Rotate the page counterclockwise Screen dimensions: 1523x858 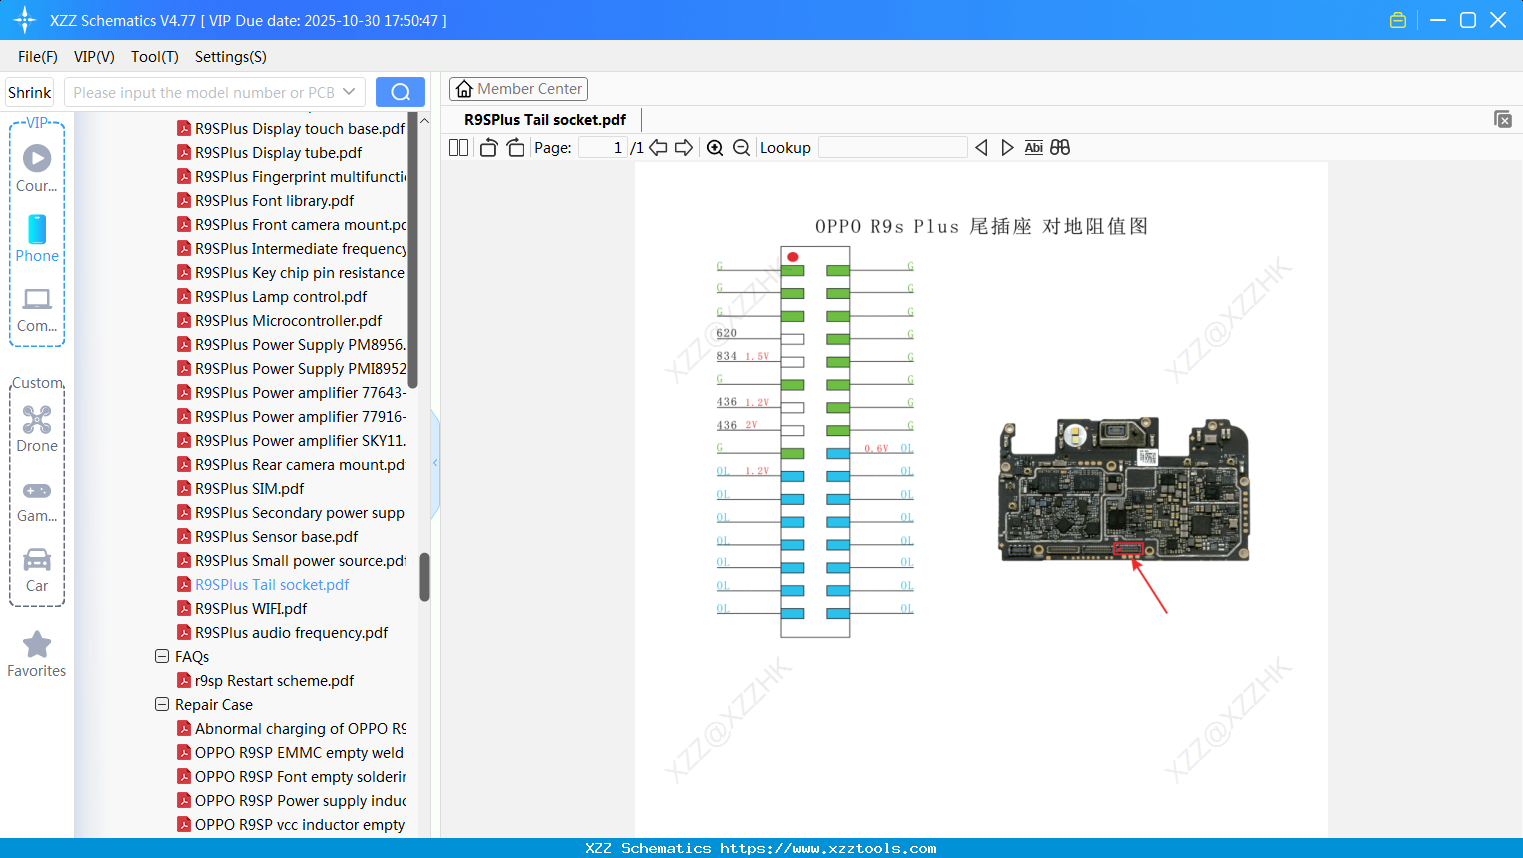click(488, 148)
